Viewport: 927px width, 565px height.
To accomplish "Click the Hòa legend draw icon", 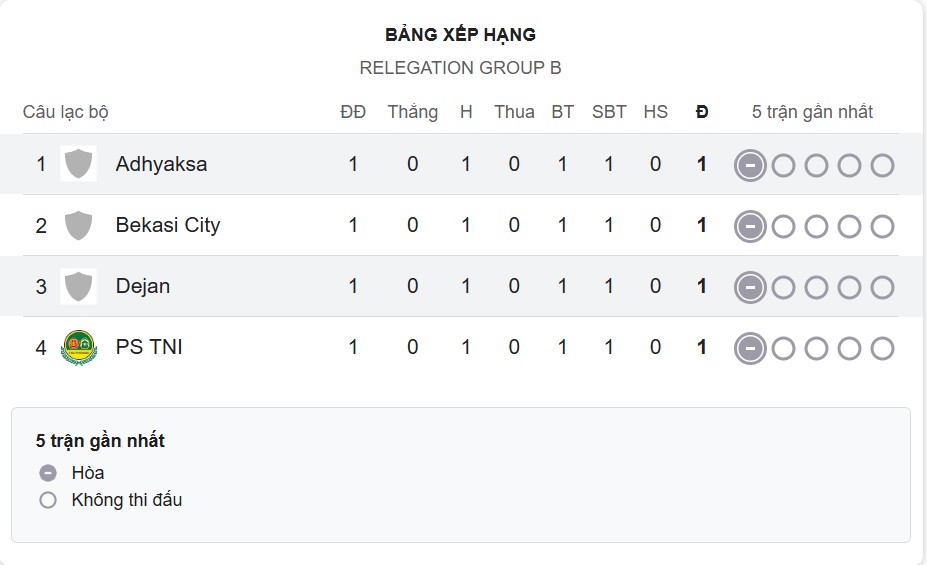I will pyautogui.click(x=48, y=473).
